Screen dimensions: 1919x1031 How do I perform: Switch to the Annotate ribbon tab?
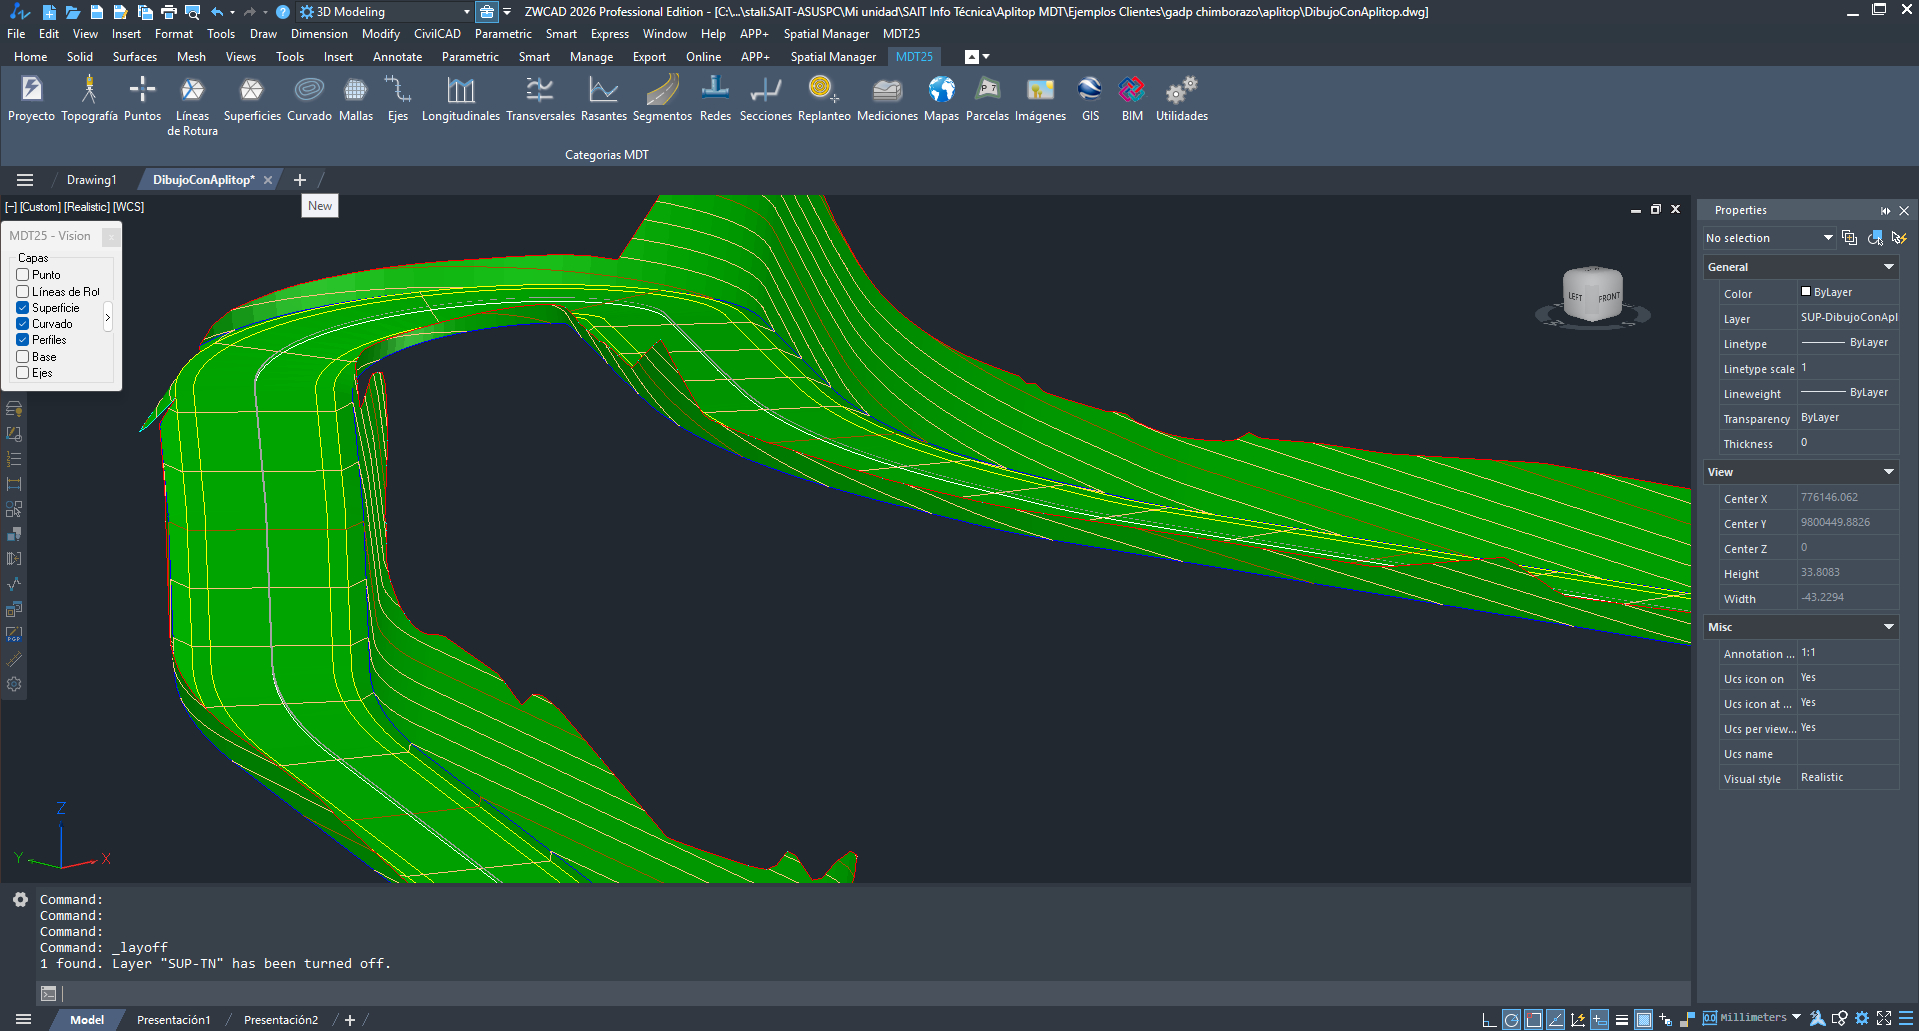click(397, 57)
